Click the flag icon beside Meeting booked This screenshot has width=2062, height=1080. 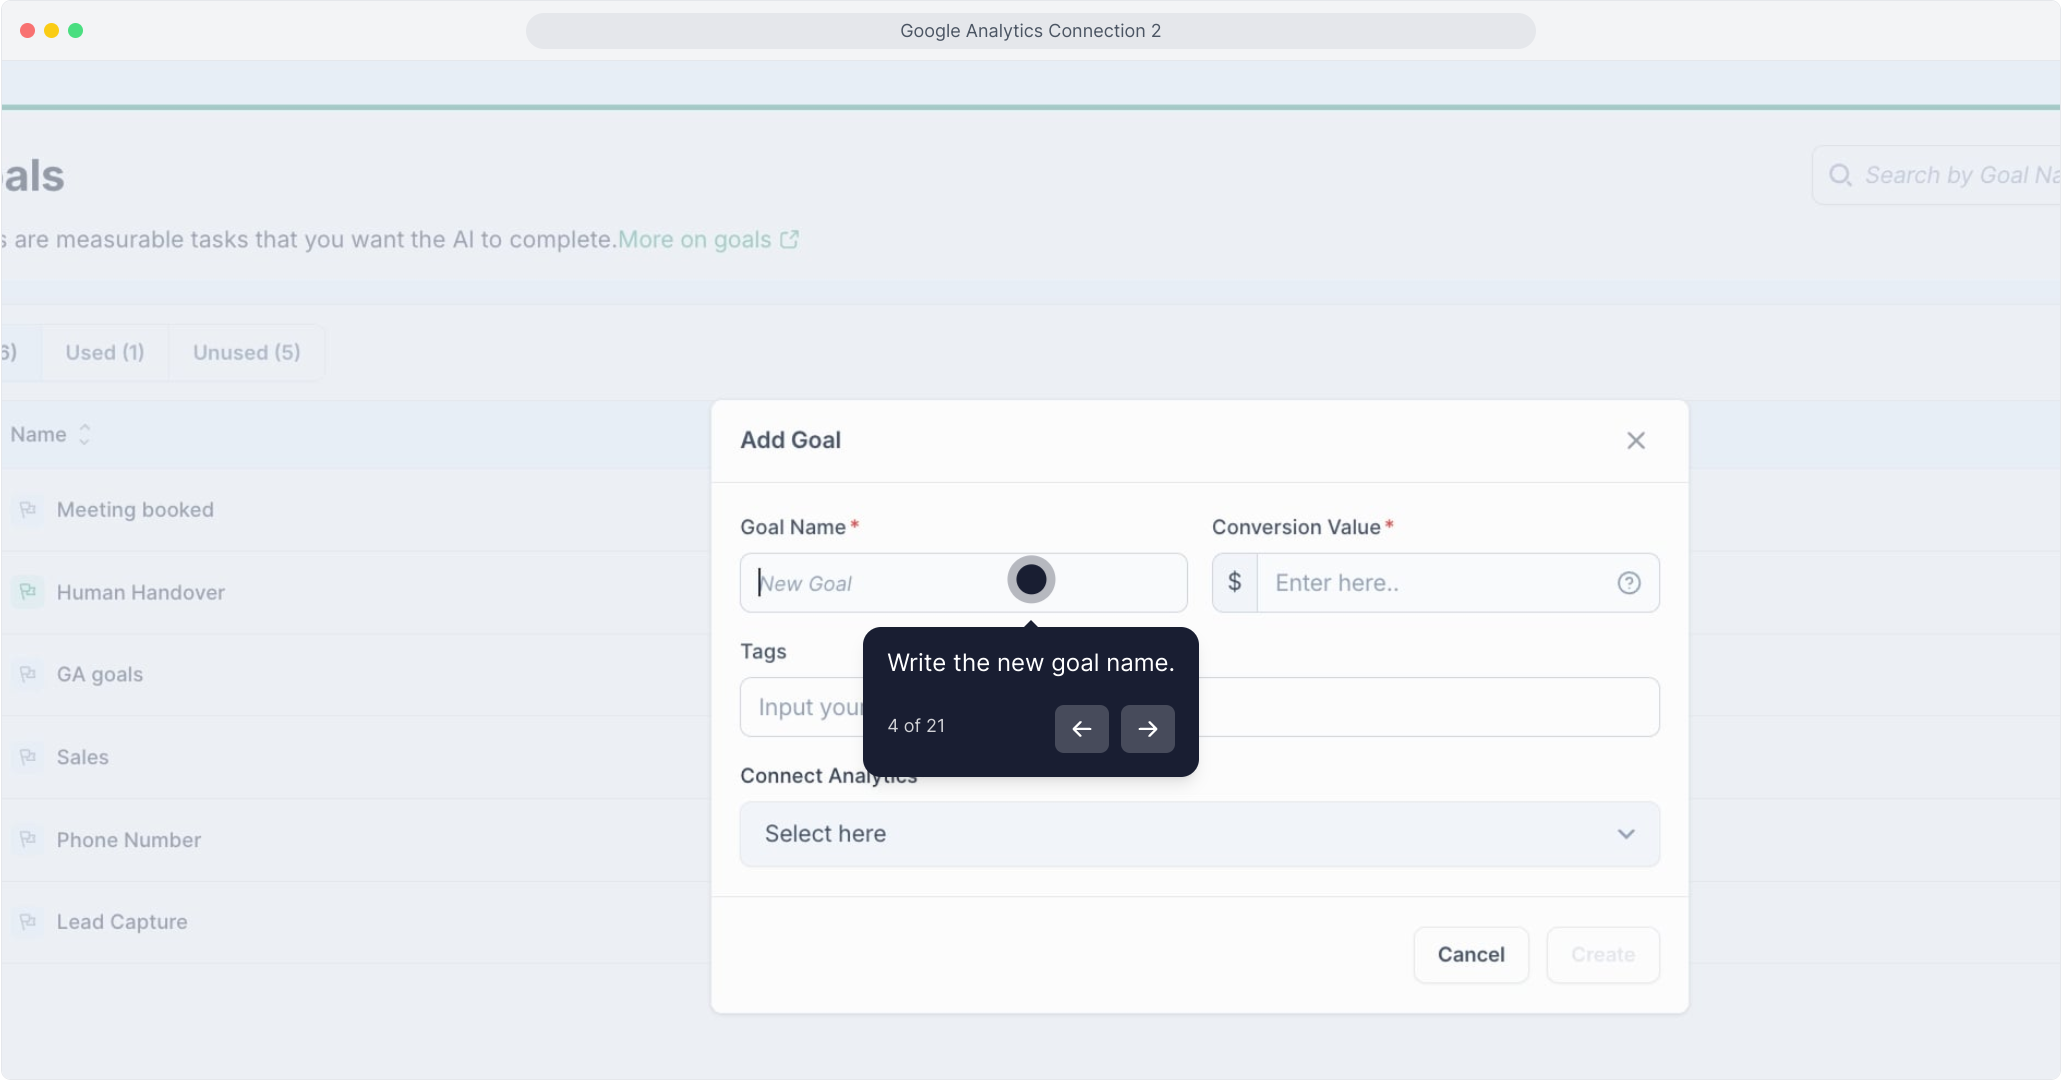(x=28, y=510)
